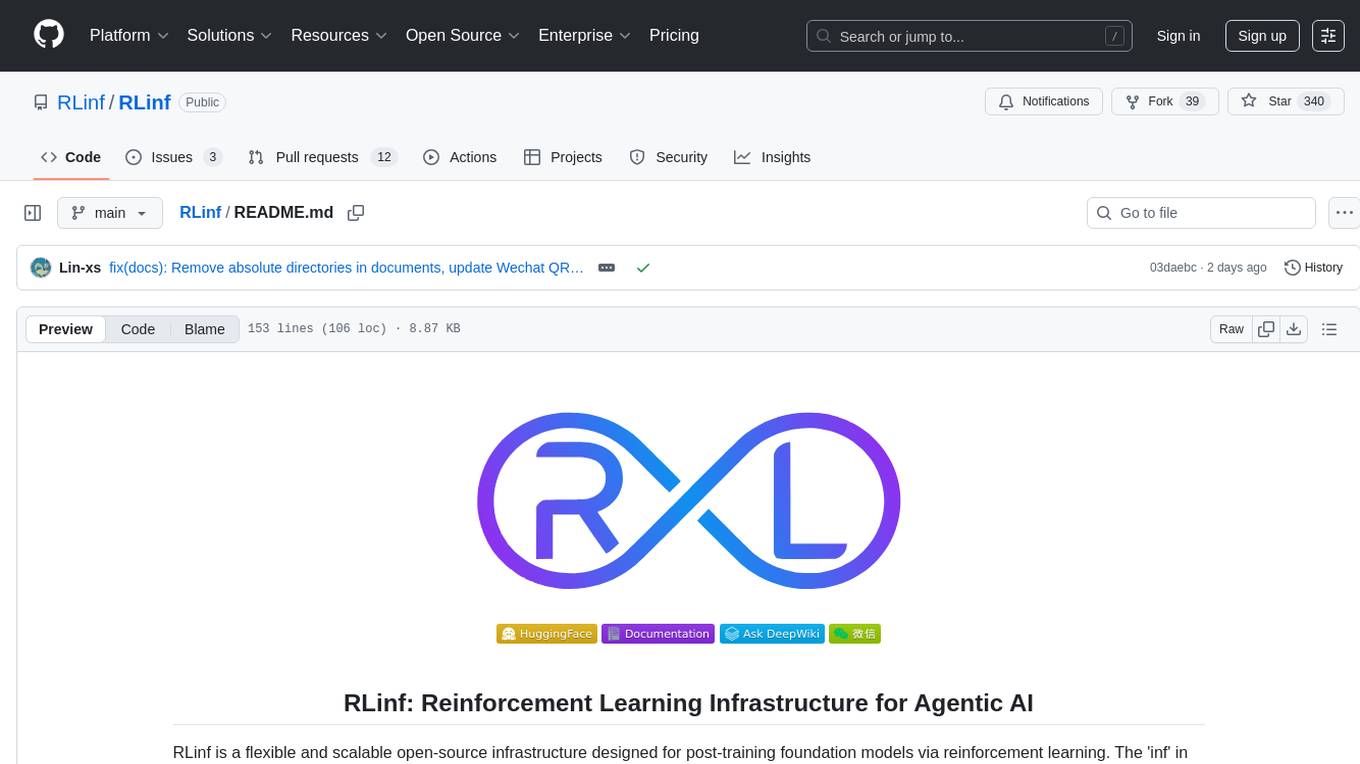Open the bold RLinf repository link
The height and width of the screenshot is (764, 1360).
[145, 102]
